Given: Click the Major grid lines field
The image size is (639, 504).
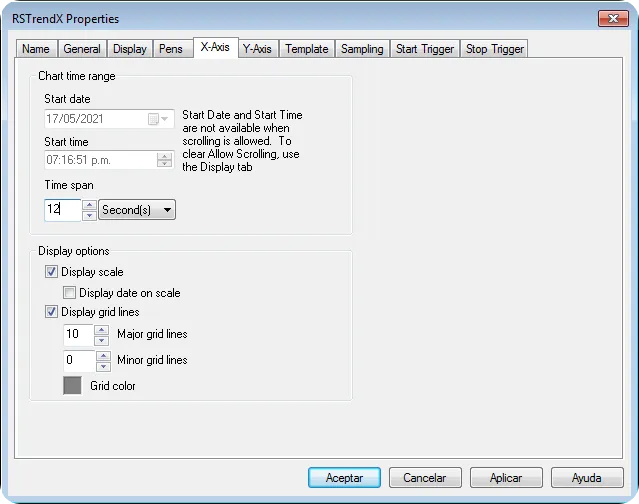Looking at the screenshot, I should 78,335.
